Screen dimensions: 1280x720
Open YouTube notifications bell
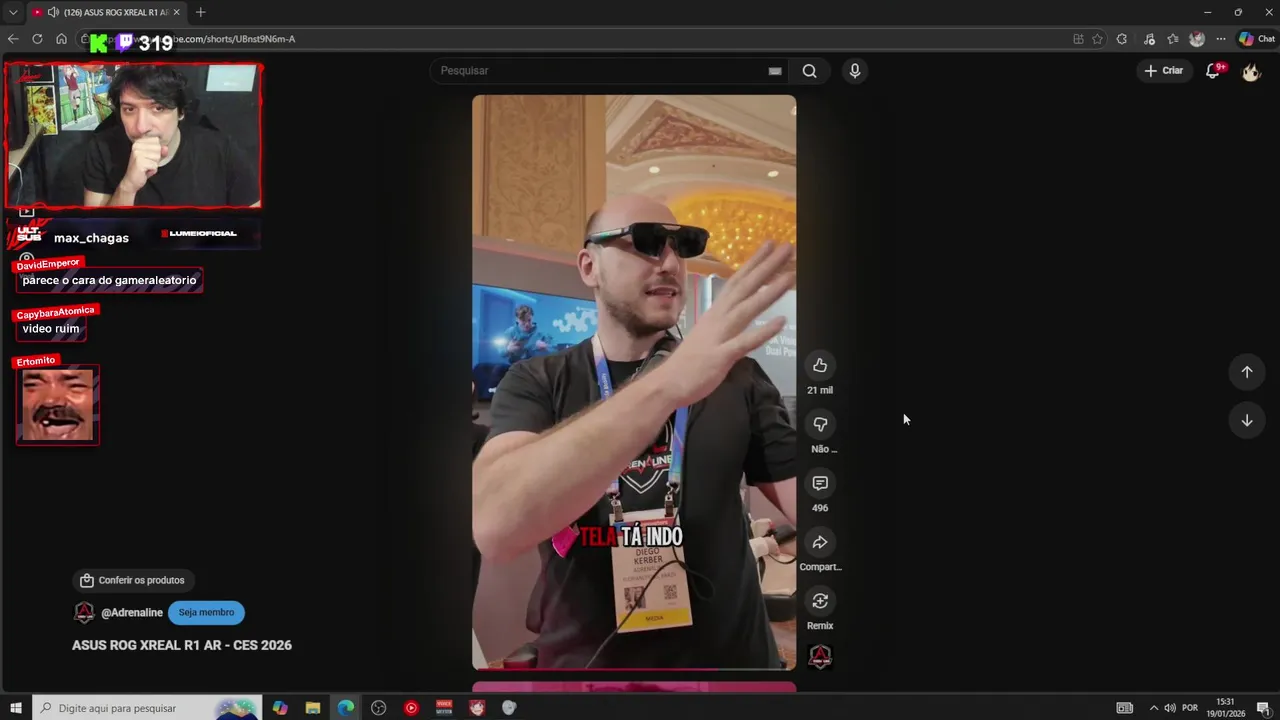[1213, 71]
